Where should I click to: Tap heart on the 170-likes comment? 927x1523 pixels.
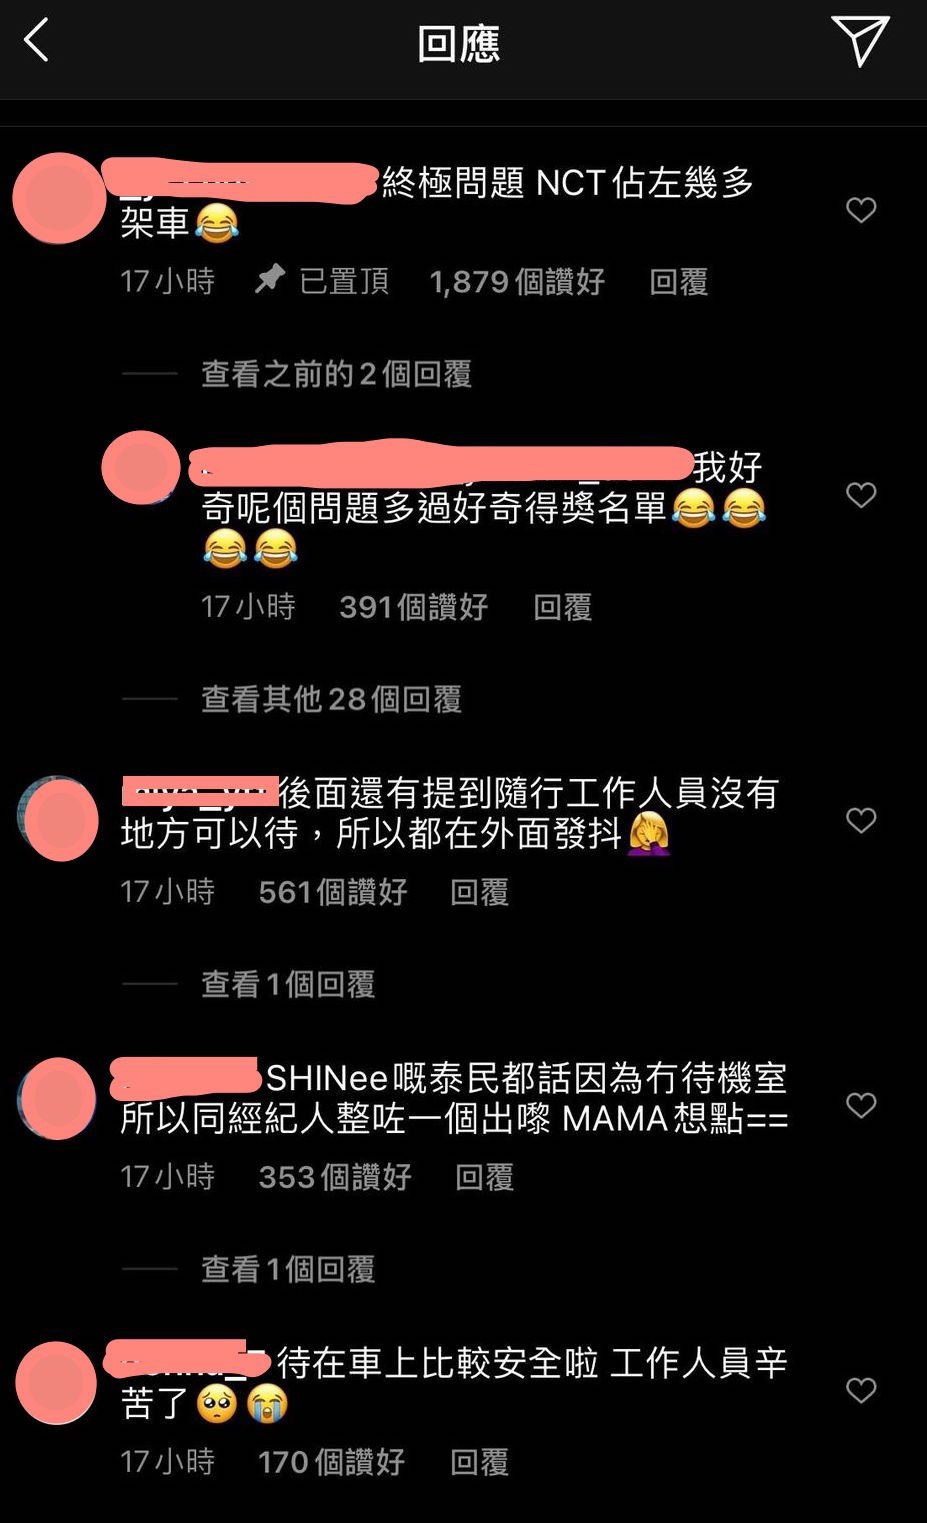pyautogui.click(x=861, y=1390)
